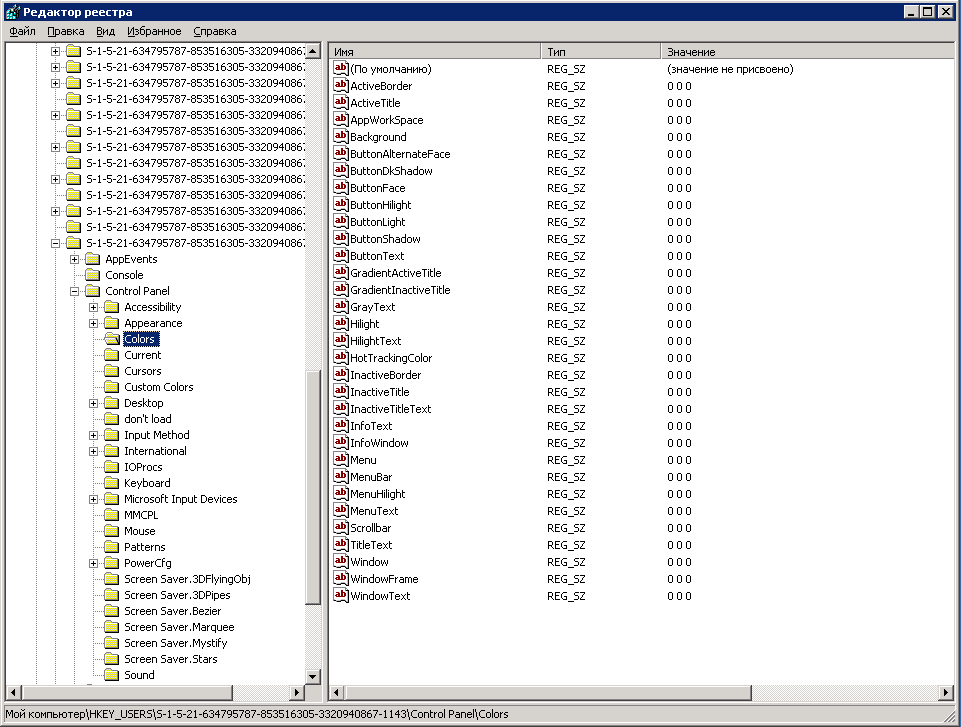Click the Mouse folder icon
The width and height of the screenshot is (961, 727).
click(x=112, y=530)
